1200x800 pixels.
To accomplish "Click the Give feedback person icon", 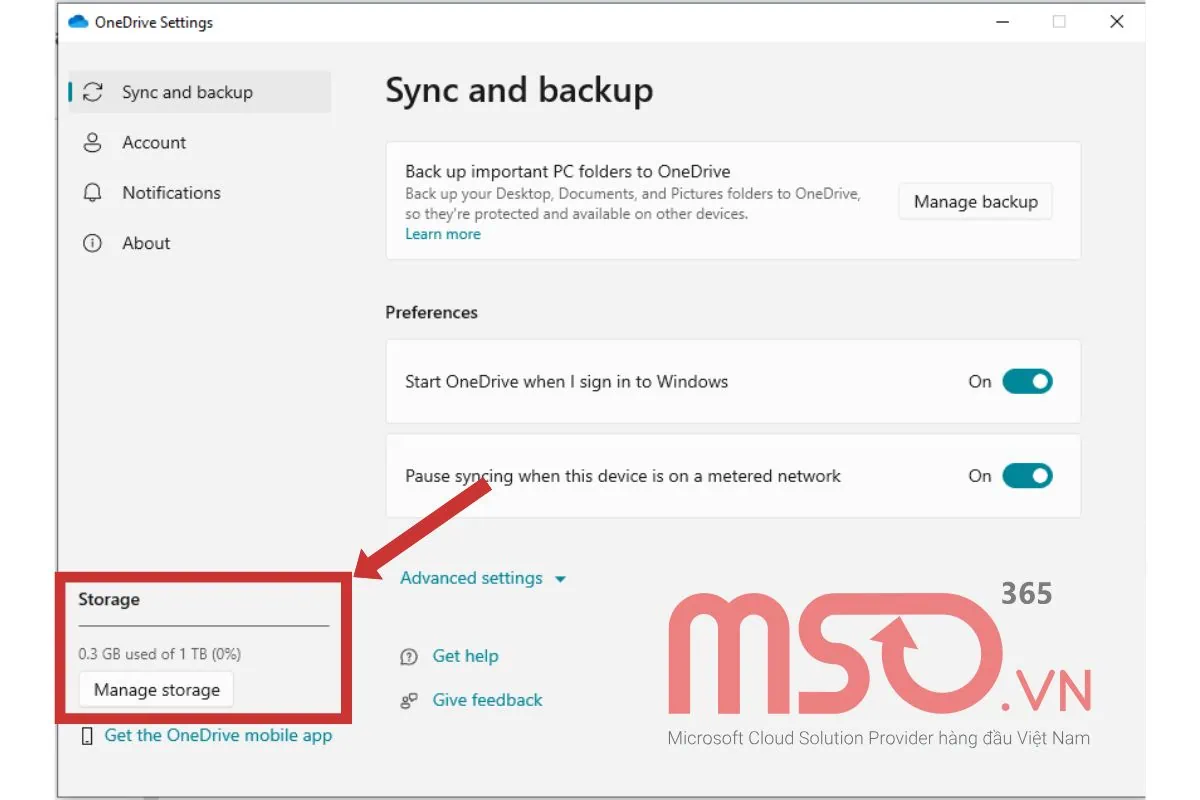I will [x=408, y=701].
